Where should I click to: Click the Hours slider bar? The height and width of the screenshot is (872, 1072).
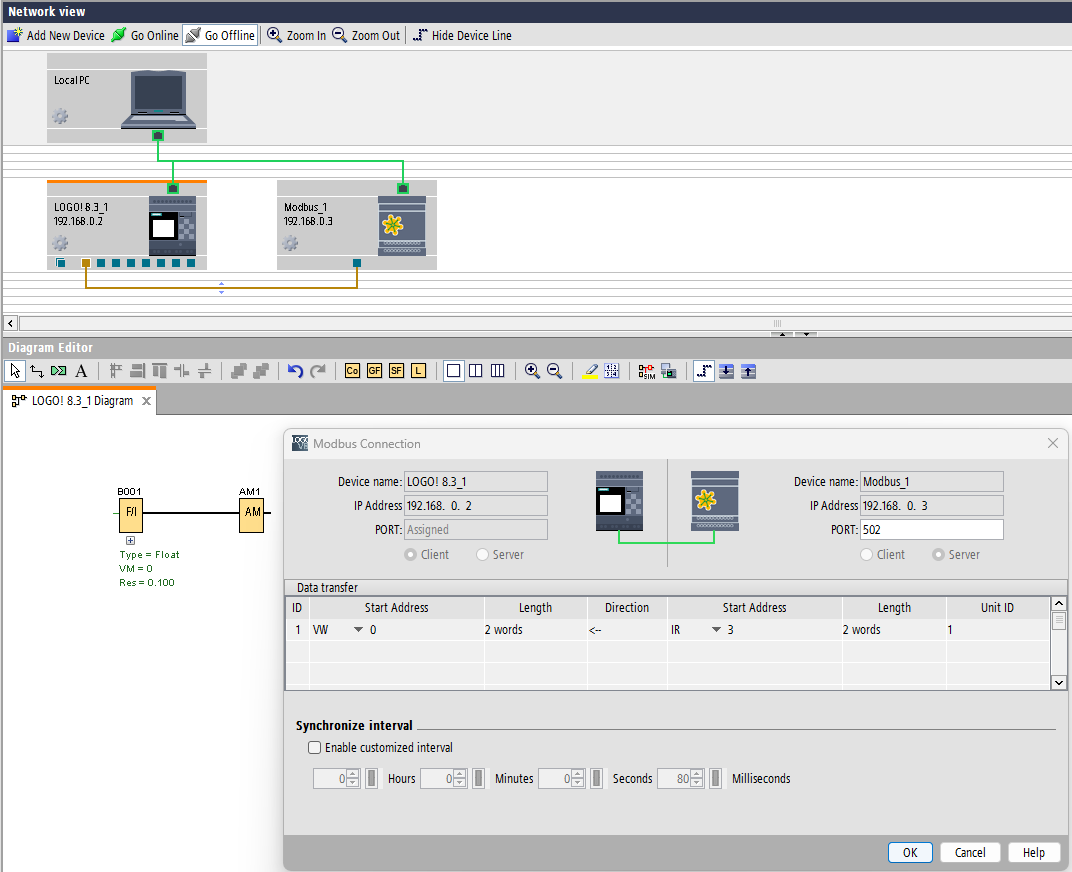(x=371, y=778)
